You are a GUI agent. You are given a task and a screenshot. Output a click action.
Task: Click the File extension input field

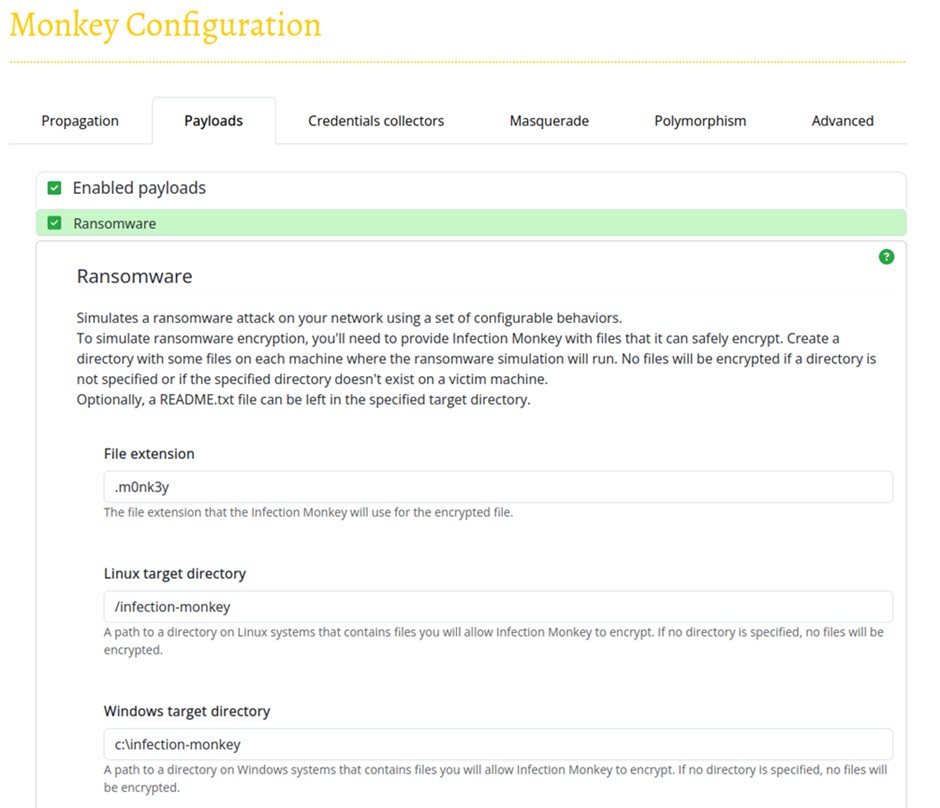click(498, 487)
